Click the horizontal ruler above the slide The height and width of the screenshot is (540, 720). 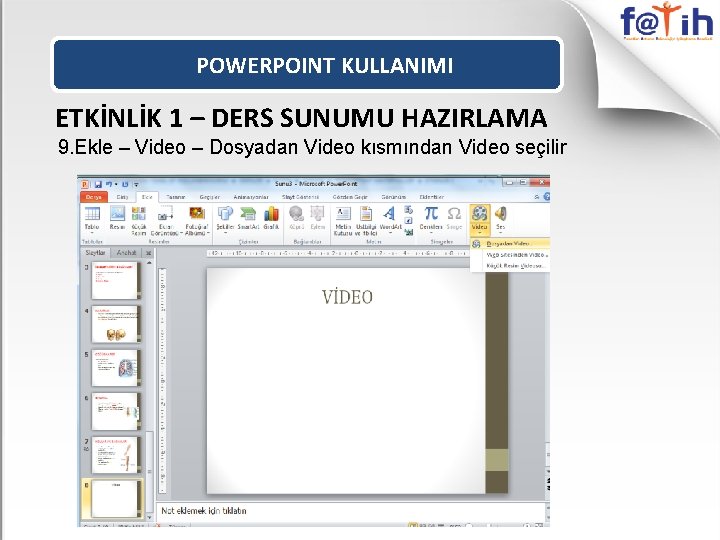(x=338, y=253)
